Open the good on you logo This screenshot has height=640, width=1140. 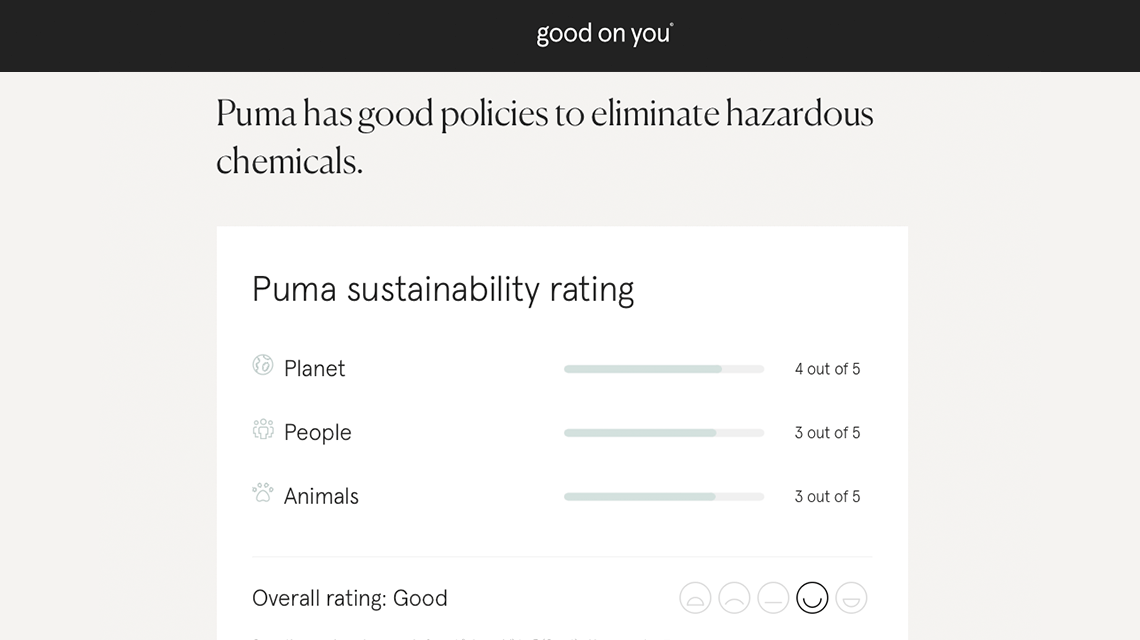click(x=604, y=34)
